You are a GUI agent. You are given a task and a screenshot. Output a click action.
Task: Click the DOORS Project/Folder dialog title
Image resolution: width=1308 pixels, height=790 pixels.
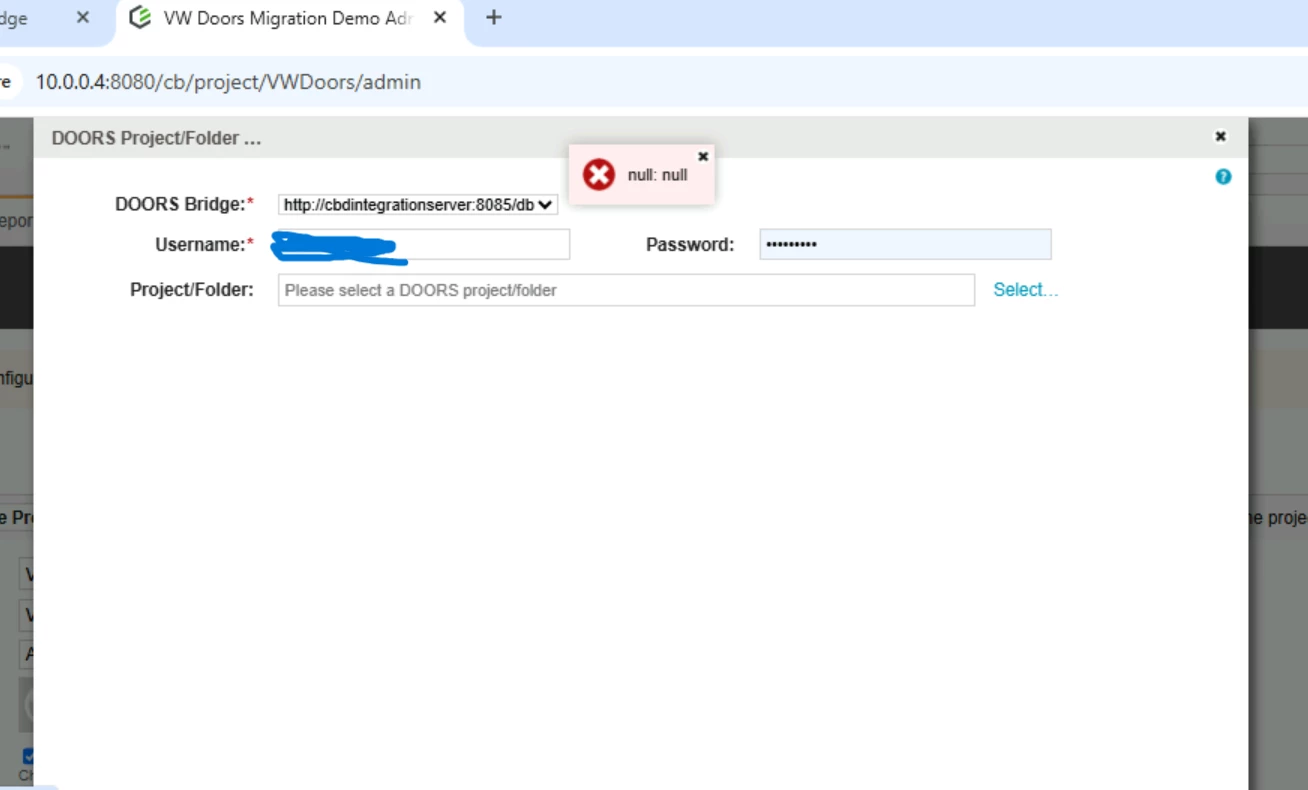coord(156,138)
